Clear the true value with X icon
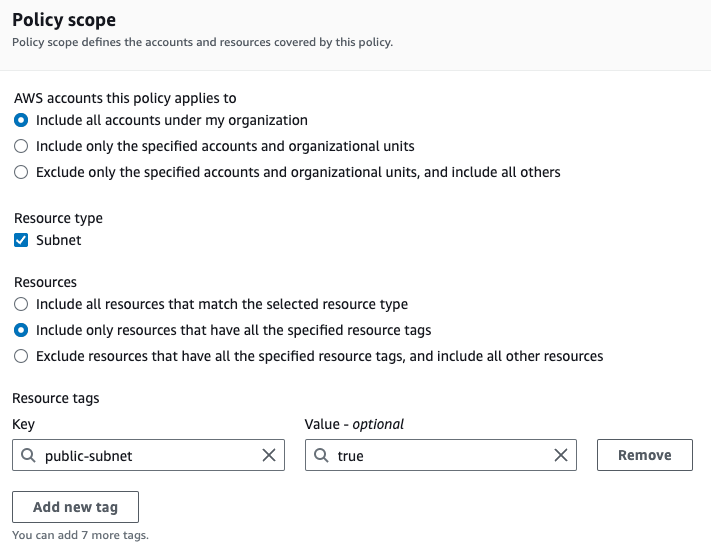Viewport: 711px width, 557px height. click(x=561, y=455)
